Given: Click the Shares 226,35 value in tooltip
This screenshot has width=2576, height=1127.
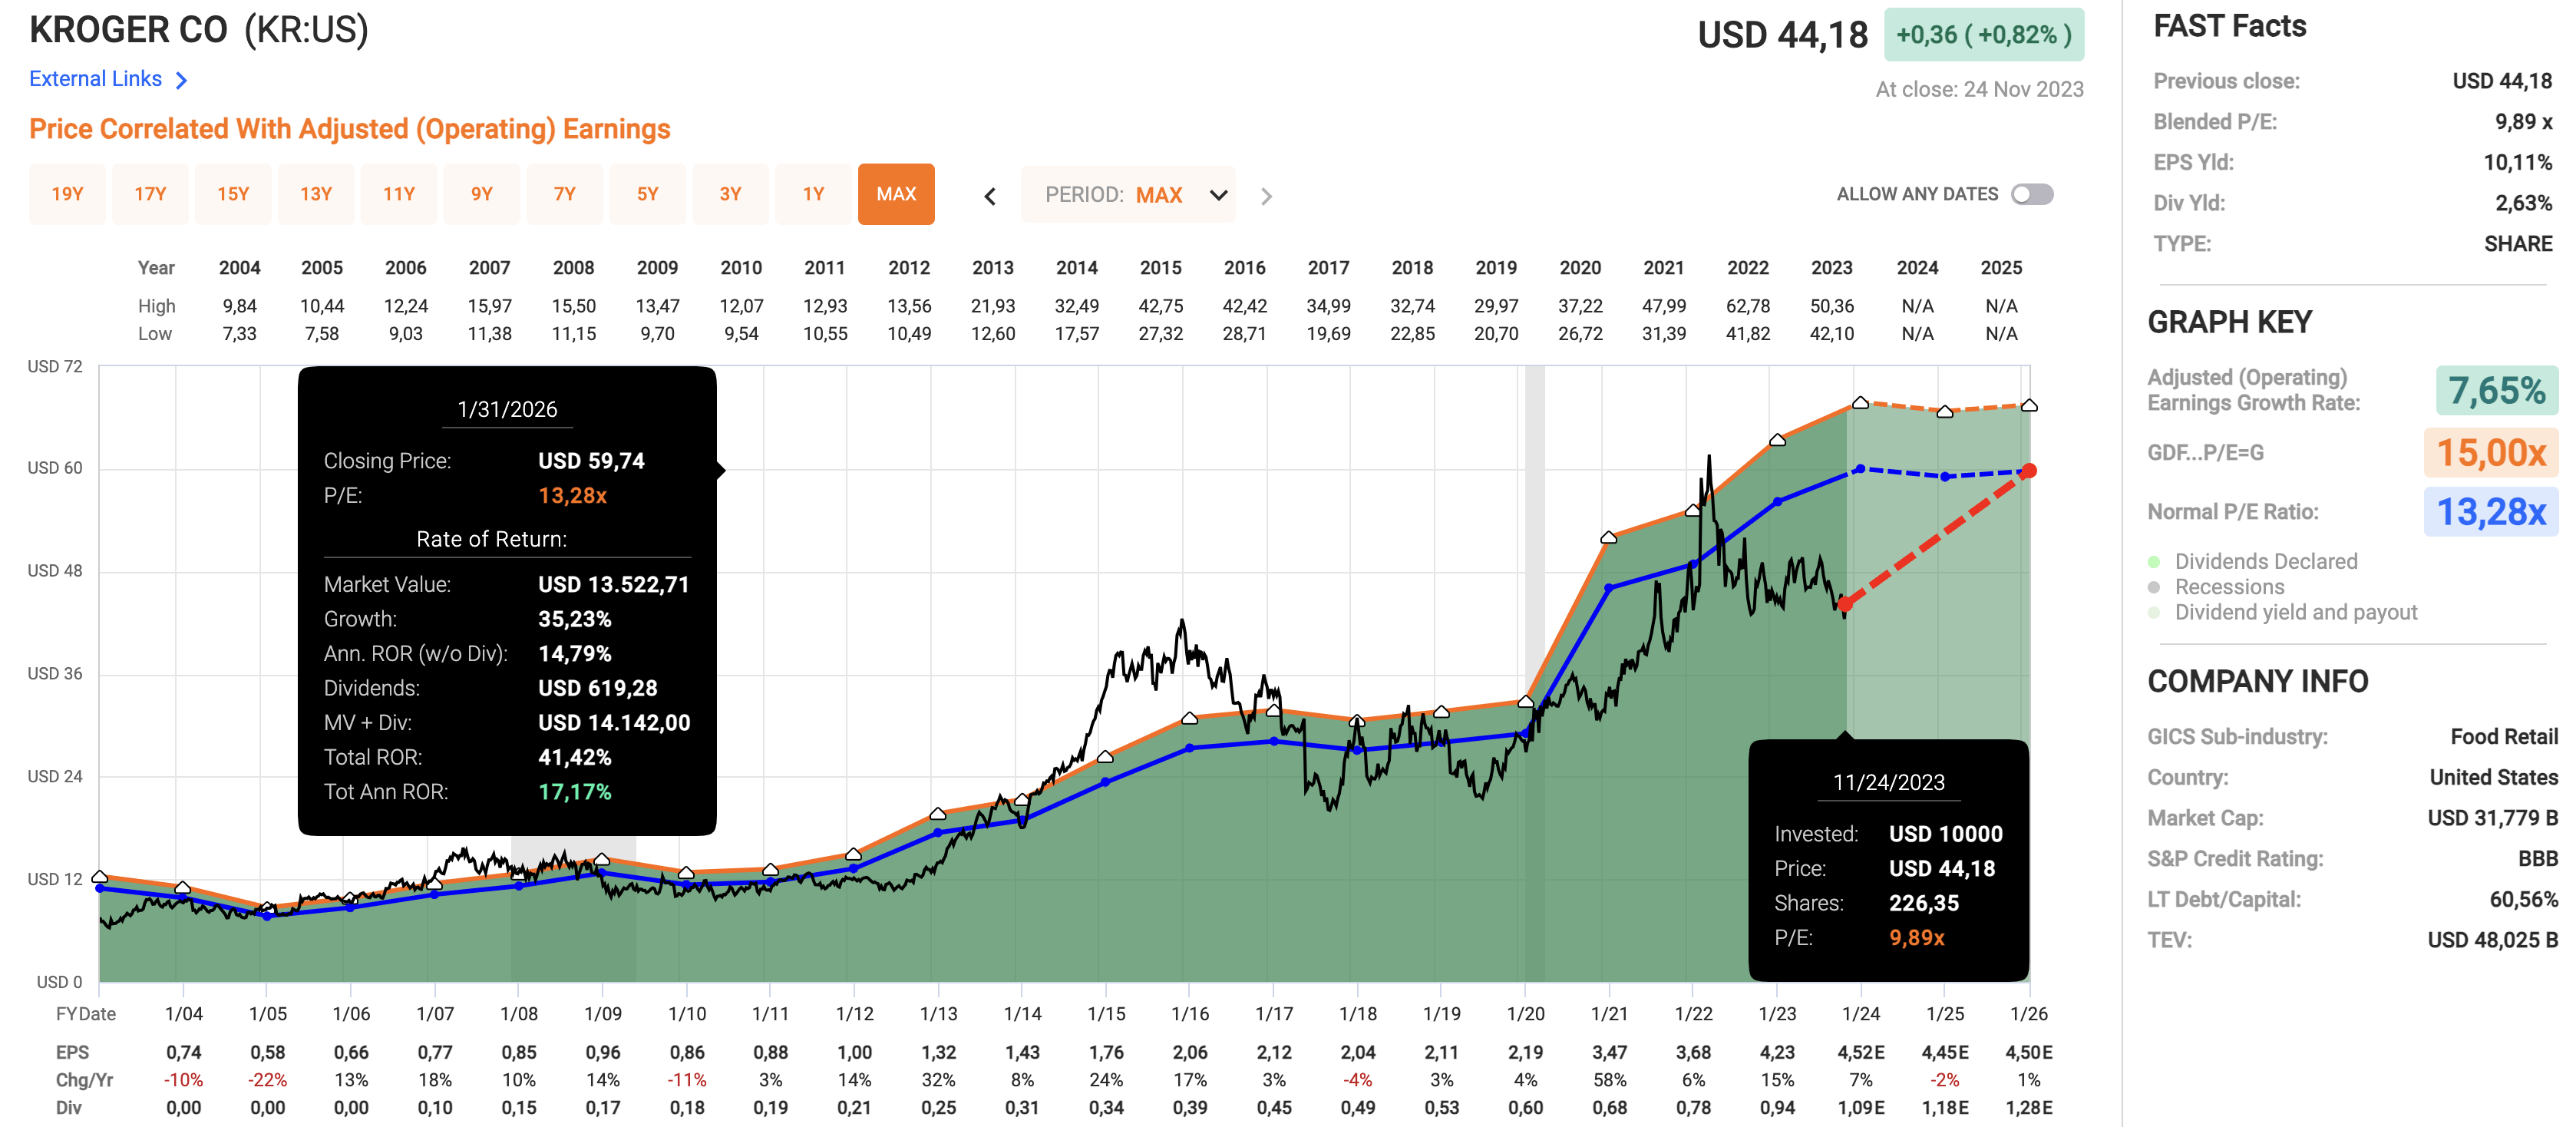Looking at the screenshot, I should (1924, 903).
